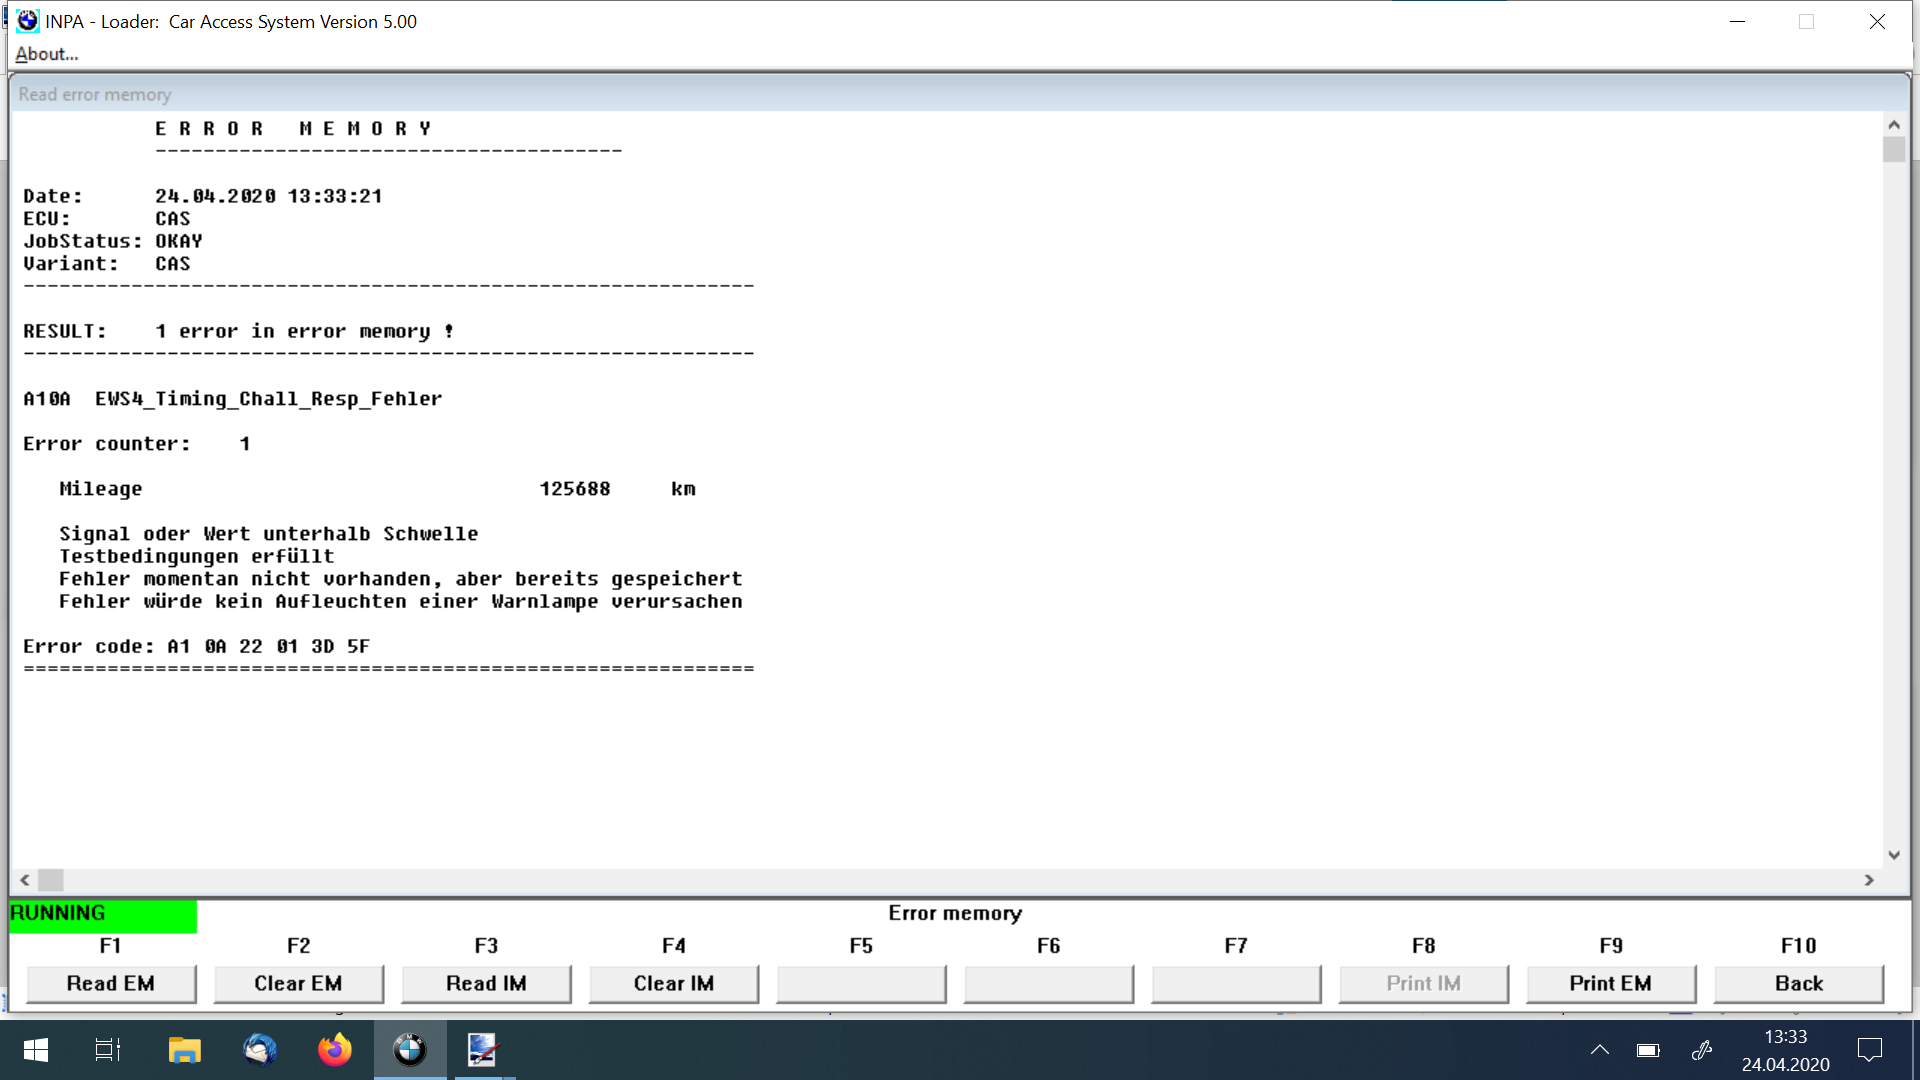Click the empty F7 button
This screenshot has width=1920, height=1080.
point(1236,983)
